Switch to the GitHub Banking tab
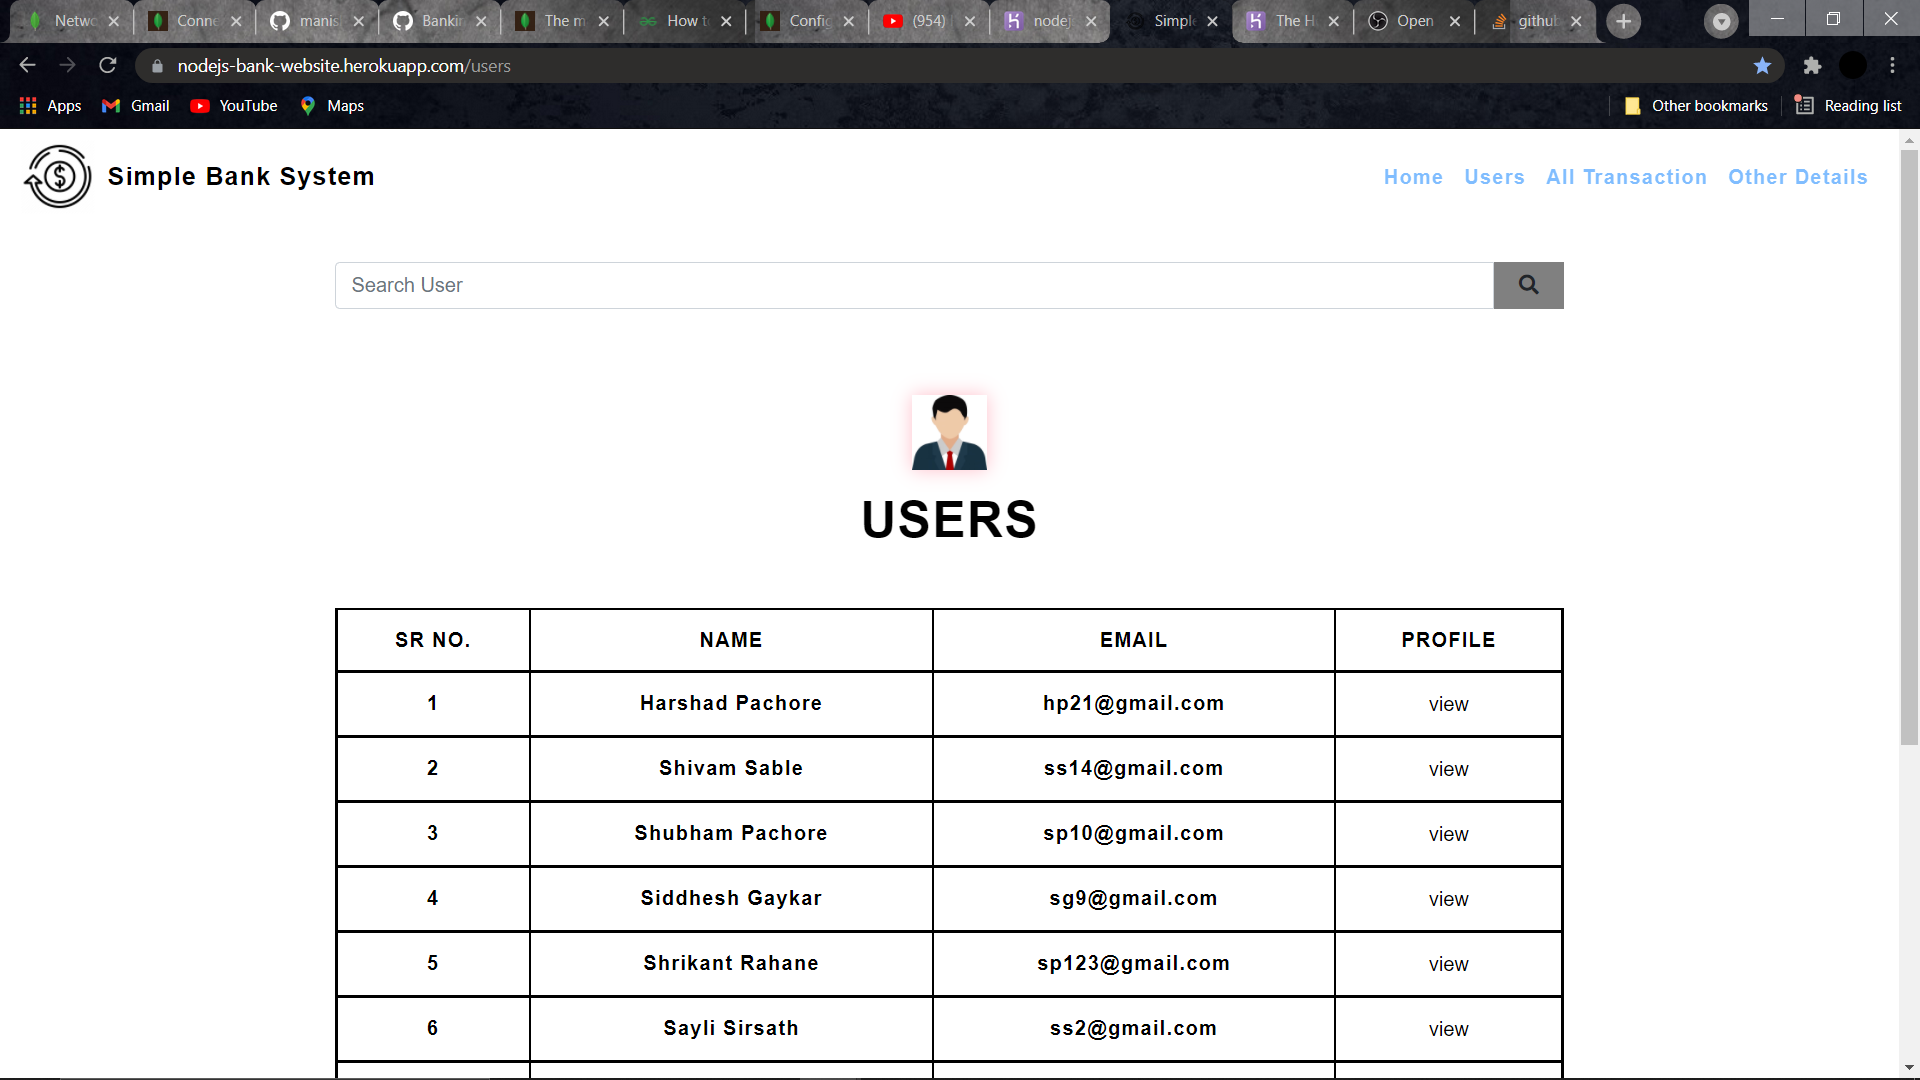The image size is (1920, 1080). coord(435,20)
